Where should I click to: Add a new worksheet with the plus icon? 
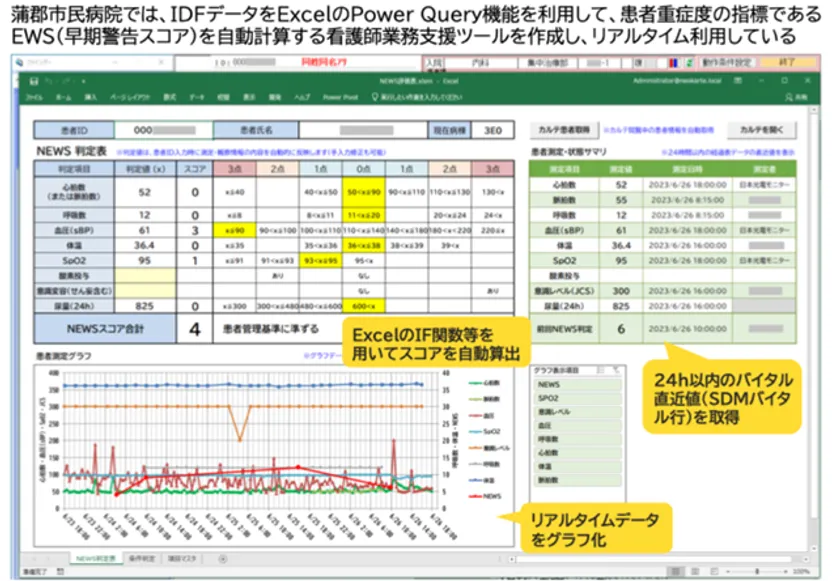coord(221,558)
